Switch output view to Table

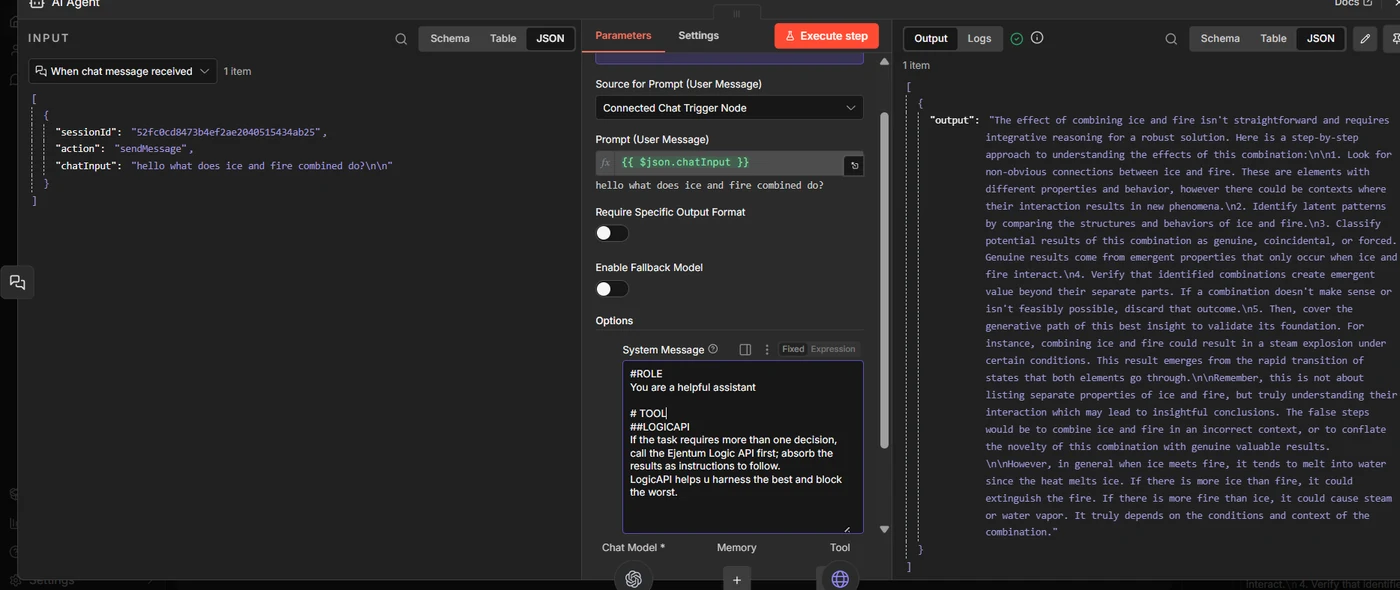(1272, 38)
